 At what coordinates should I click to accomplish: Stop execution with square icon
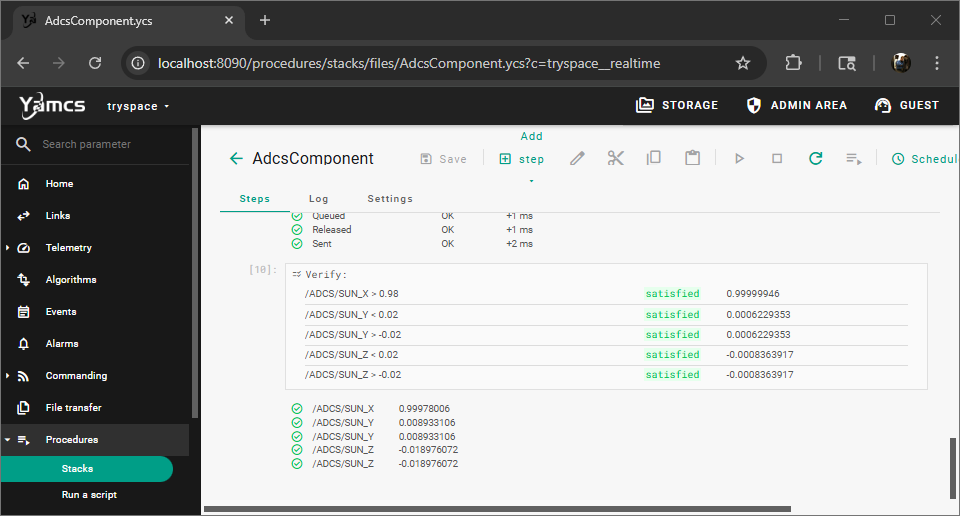point(777,159)
